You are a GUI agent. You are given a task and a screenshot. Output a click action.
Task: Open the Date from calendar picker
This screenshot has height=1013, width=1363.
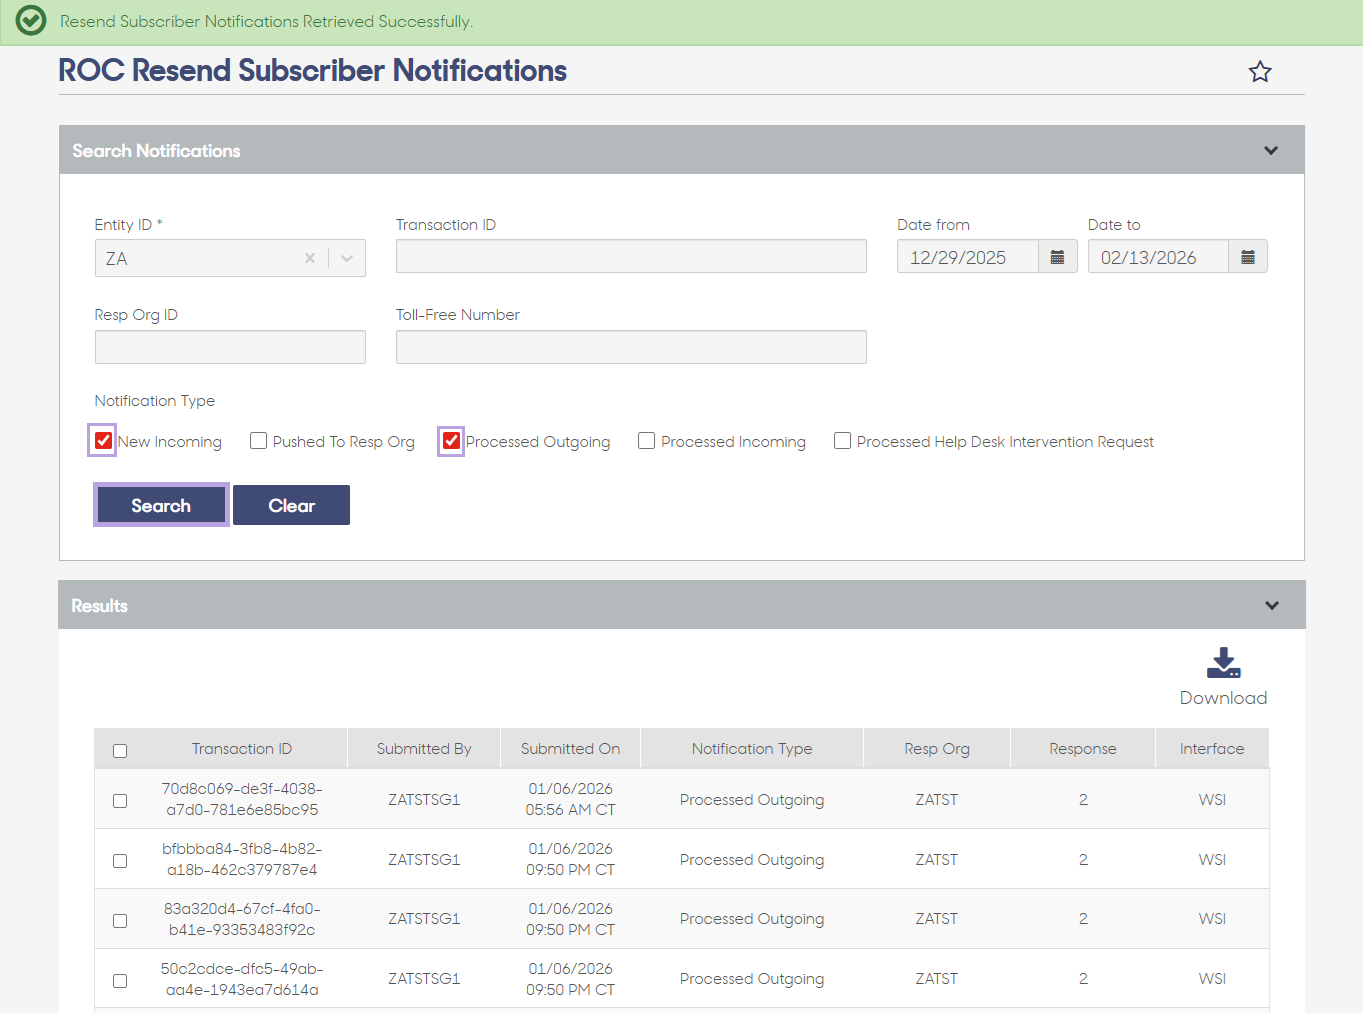pos(1057,257)
